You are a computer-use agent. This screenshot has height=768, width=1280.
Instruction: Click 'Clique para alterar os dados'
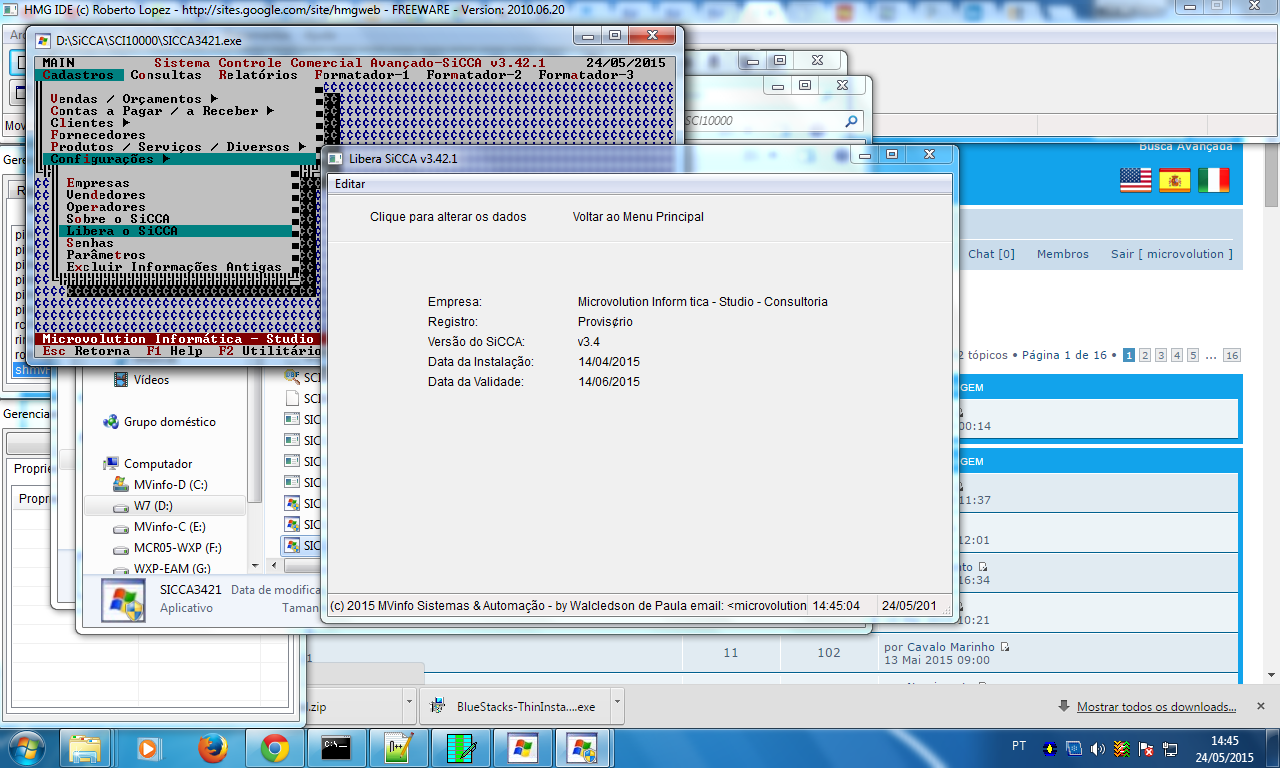[x=448, y=217]
